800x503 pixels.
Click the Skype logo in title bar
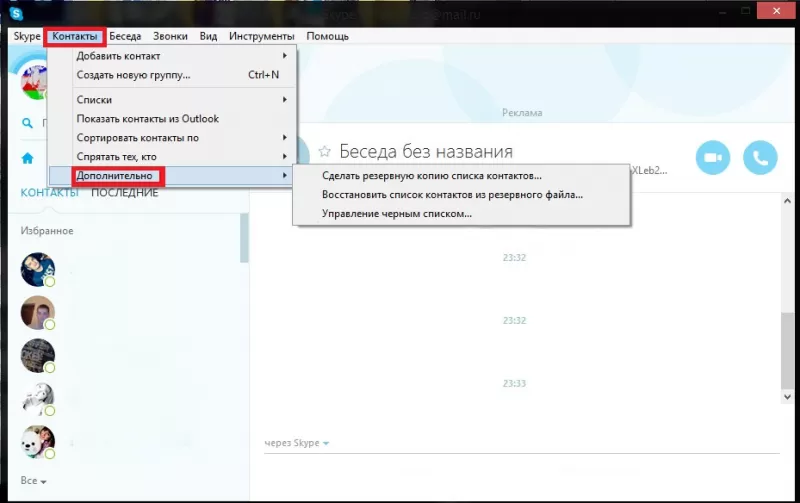click(16, 14)
